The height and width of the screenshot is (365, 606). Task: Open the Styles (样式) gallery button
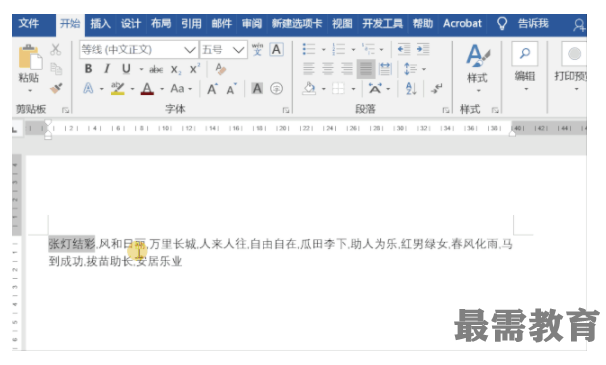point(478,68)
